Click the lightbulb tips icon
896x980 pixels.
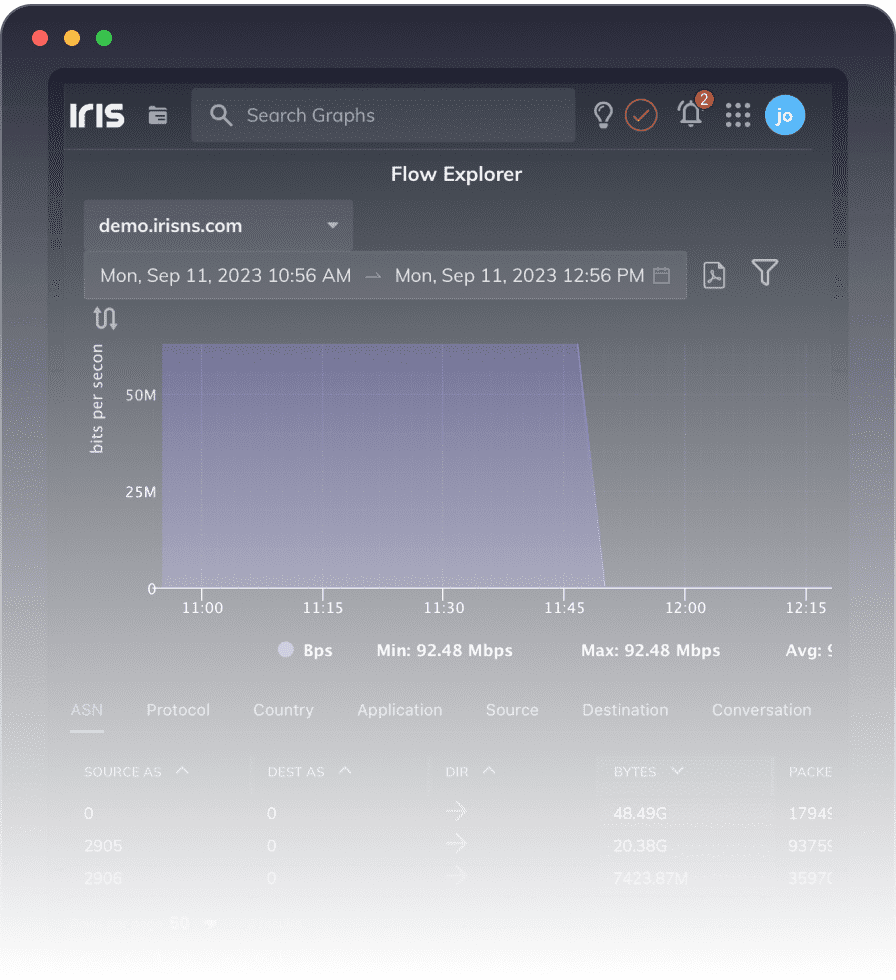pyautogui.click(x=603, y=115)
